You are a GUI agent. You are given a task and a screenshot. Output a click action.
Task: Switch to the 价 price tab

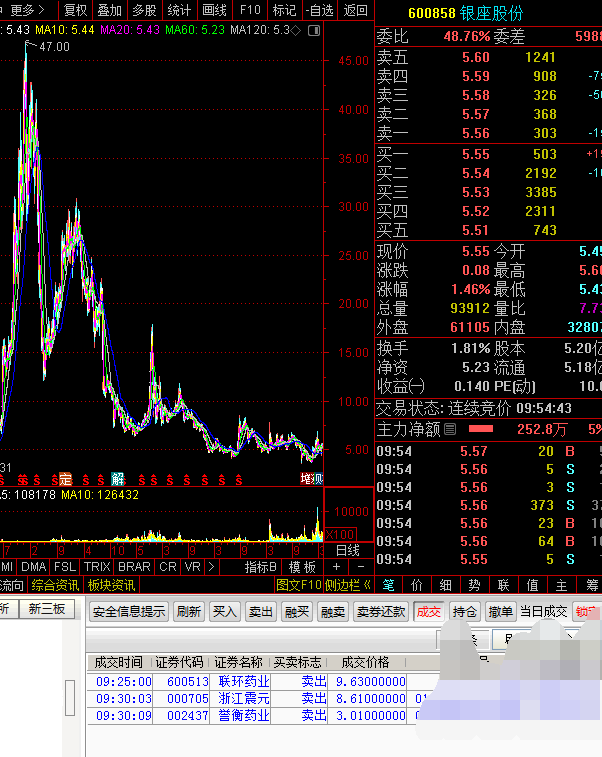coord(417,586)
